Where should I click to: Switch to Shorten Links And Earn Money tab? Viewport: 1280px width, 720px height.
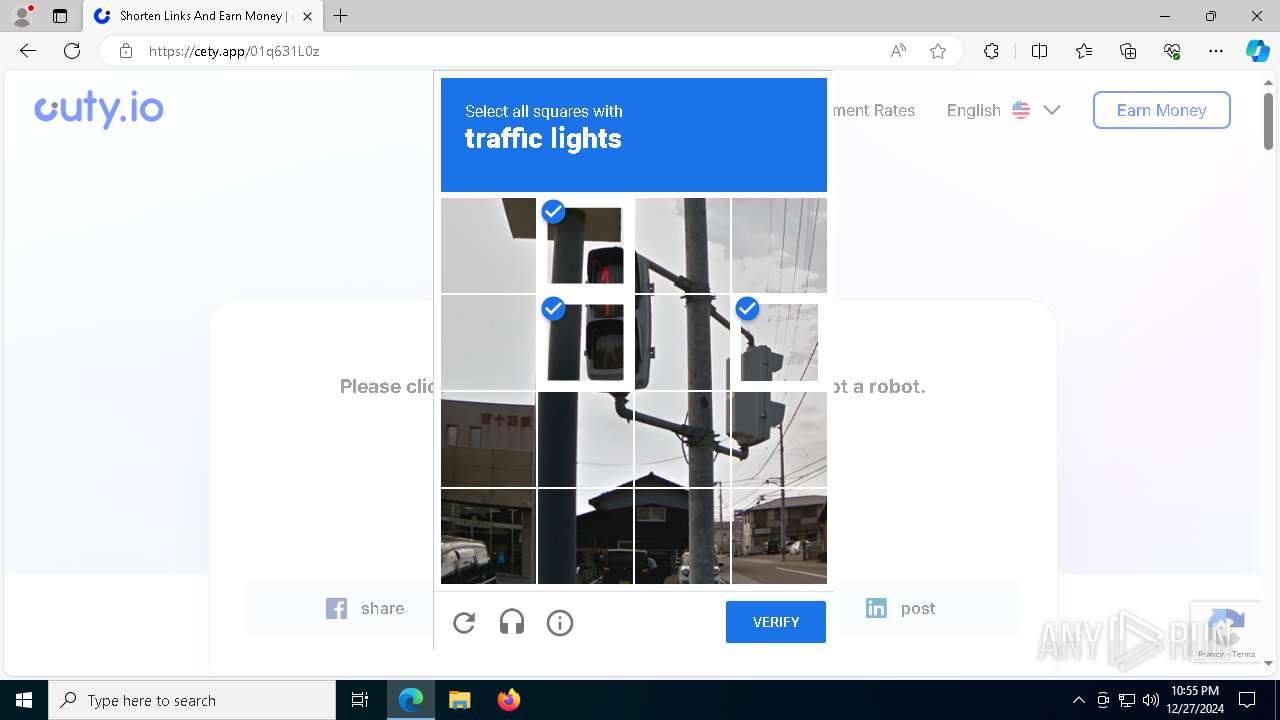[203, 16]
